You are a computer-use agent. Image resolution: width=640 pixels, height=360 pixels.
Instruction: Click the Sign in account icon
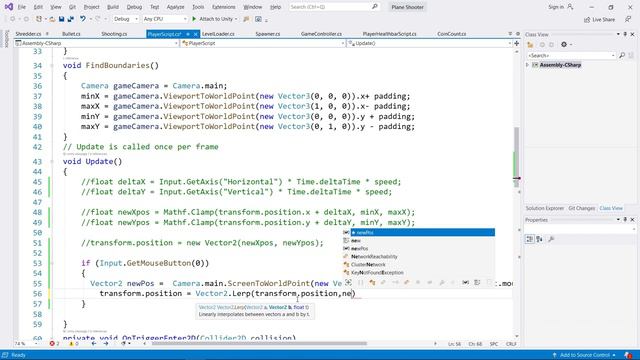tap(570, 7)
